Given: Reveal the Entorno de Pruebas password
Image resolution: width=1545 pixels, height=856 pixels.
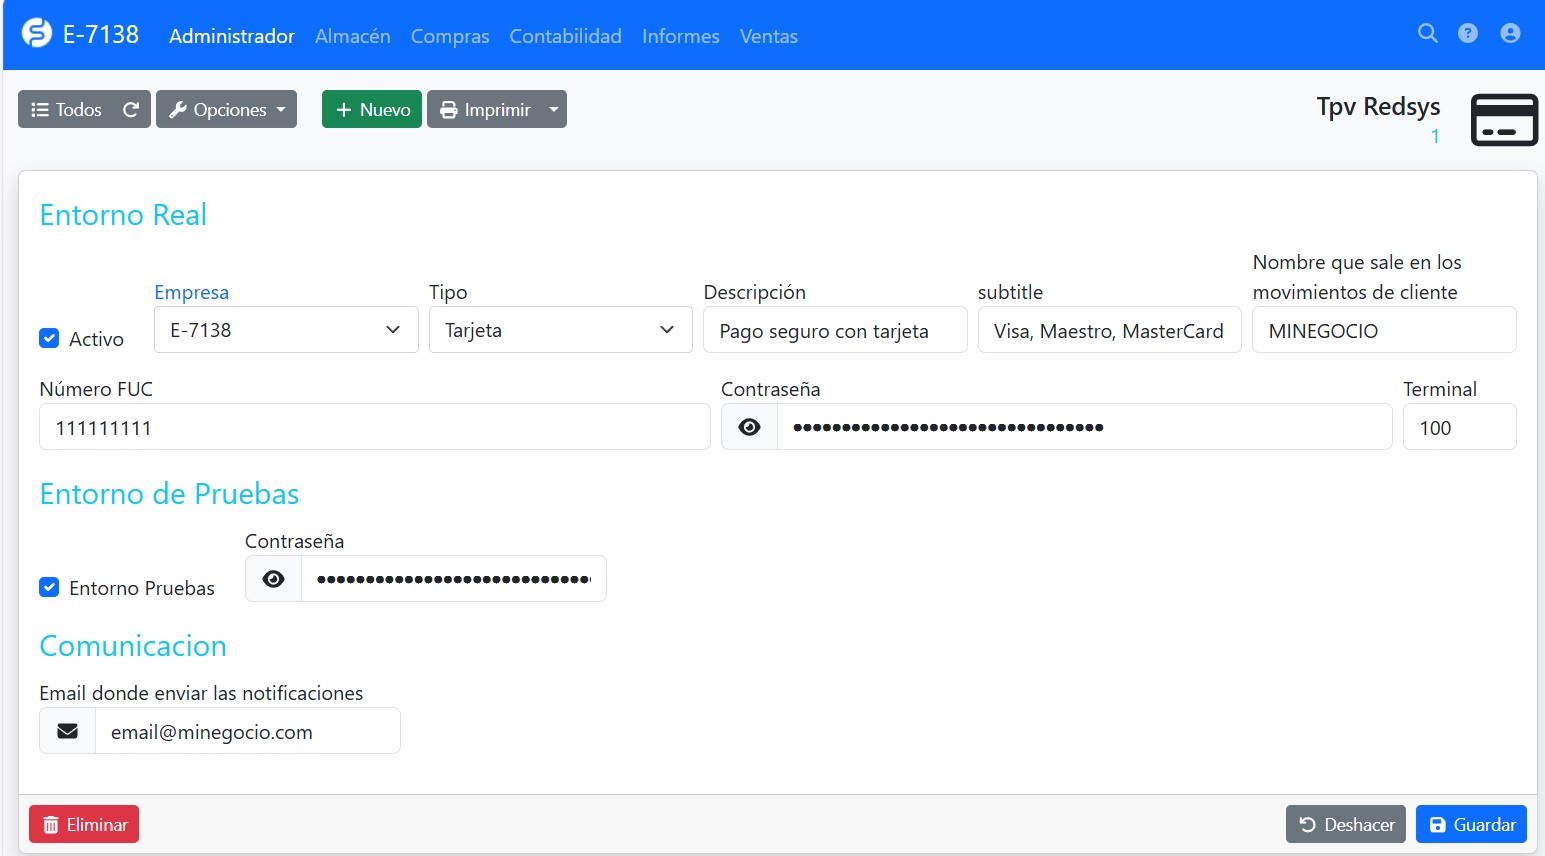Looking at the screenshot, I should (x=273, y=579).
